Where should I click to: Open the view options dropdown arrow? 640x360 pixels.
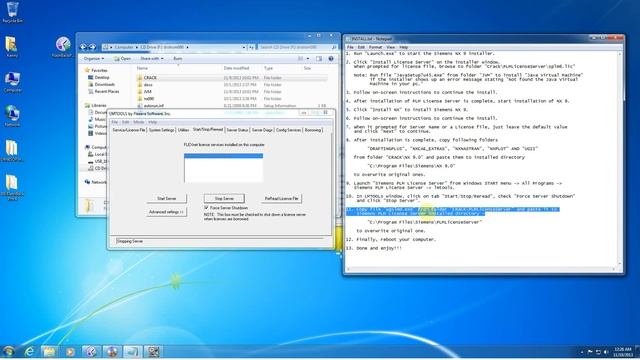click(308, 59)
